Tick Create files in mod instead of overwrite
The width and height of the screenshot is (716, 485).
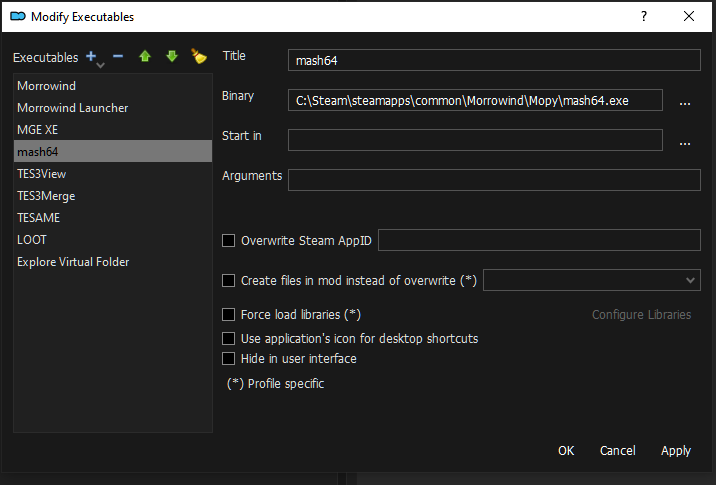[229, 281]
